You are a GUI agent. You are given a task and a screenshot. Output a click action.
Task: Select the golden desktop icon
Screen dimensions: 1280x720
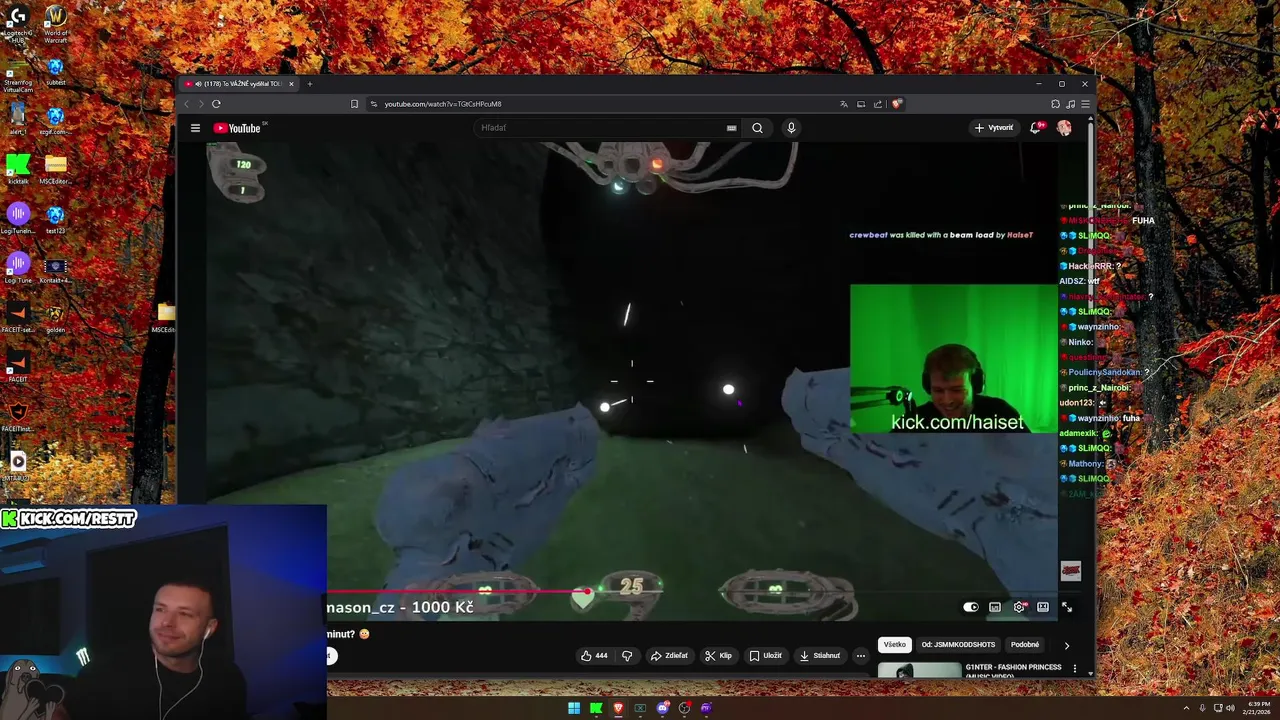(x=56, y=318)
